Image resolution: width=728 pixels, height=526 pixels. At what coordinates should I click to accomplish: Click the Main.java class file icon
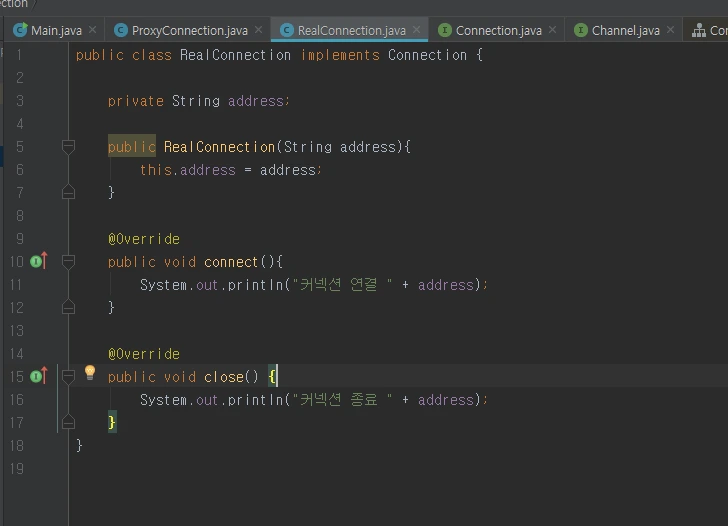tap(20, 30)
